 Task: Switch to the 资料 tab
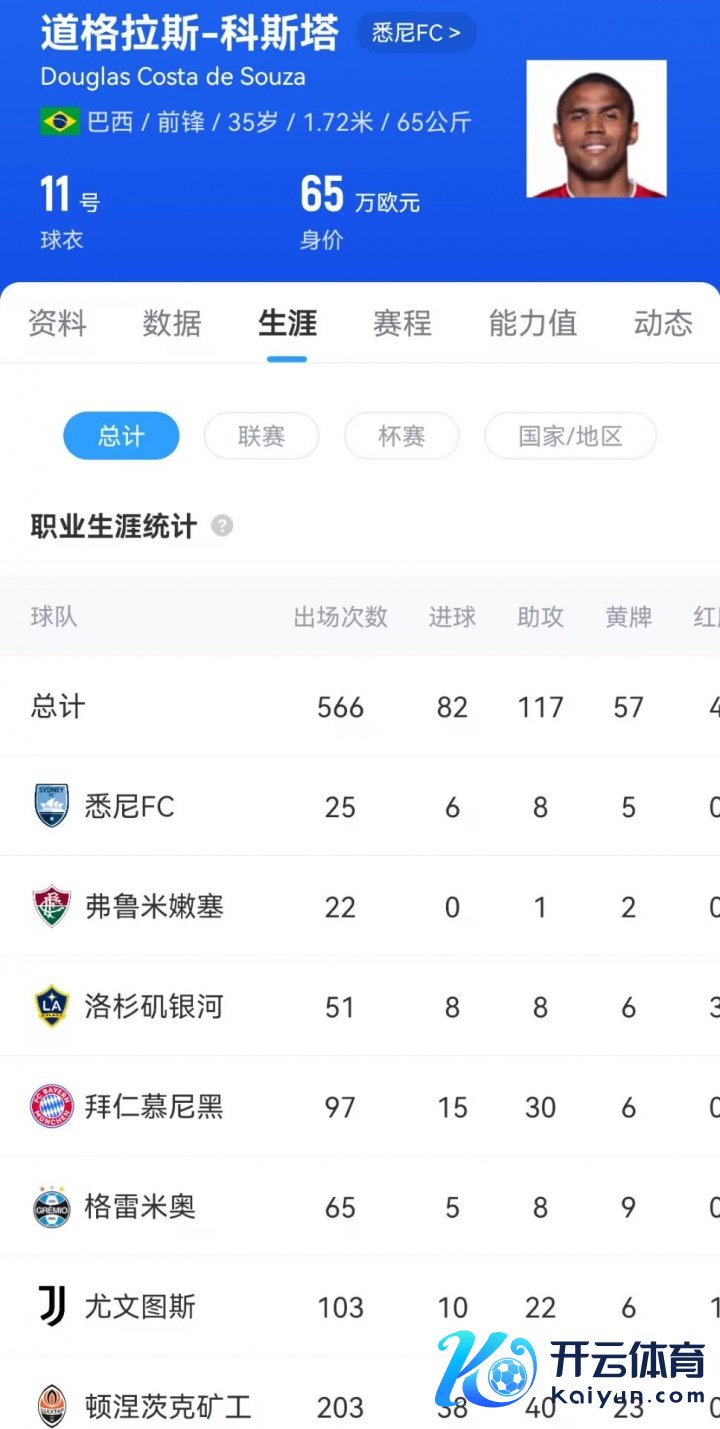coord(57,323)
